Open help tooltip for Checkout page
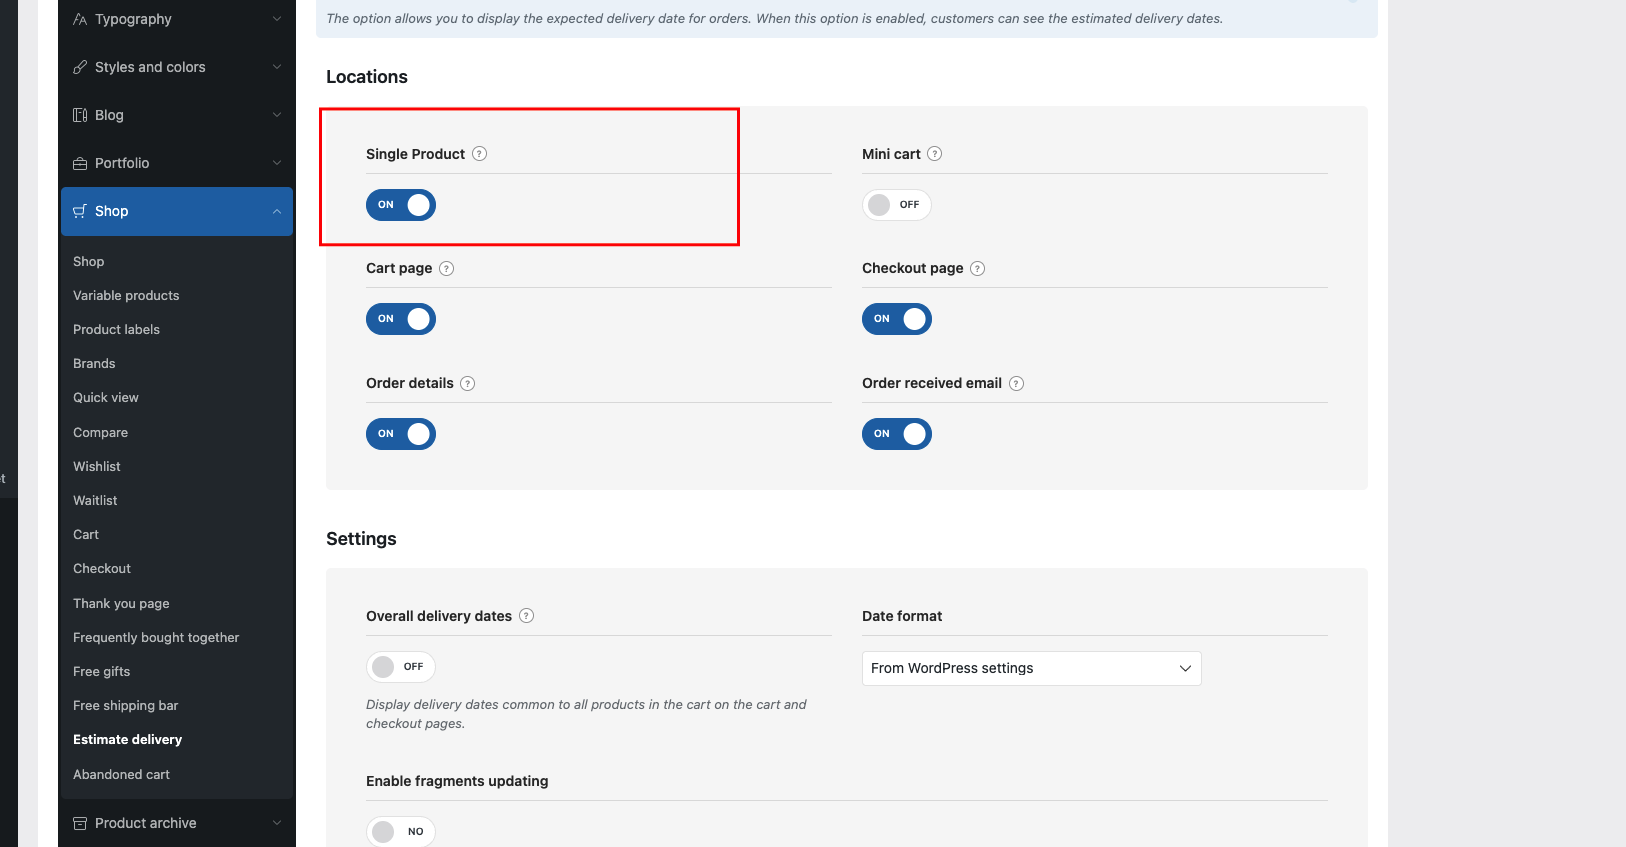The width and height of the screenshot is (1626, 847). click(978, 268)
